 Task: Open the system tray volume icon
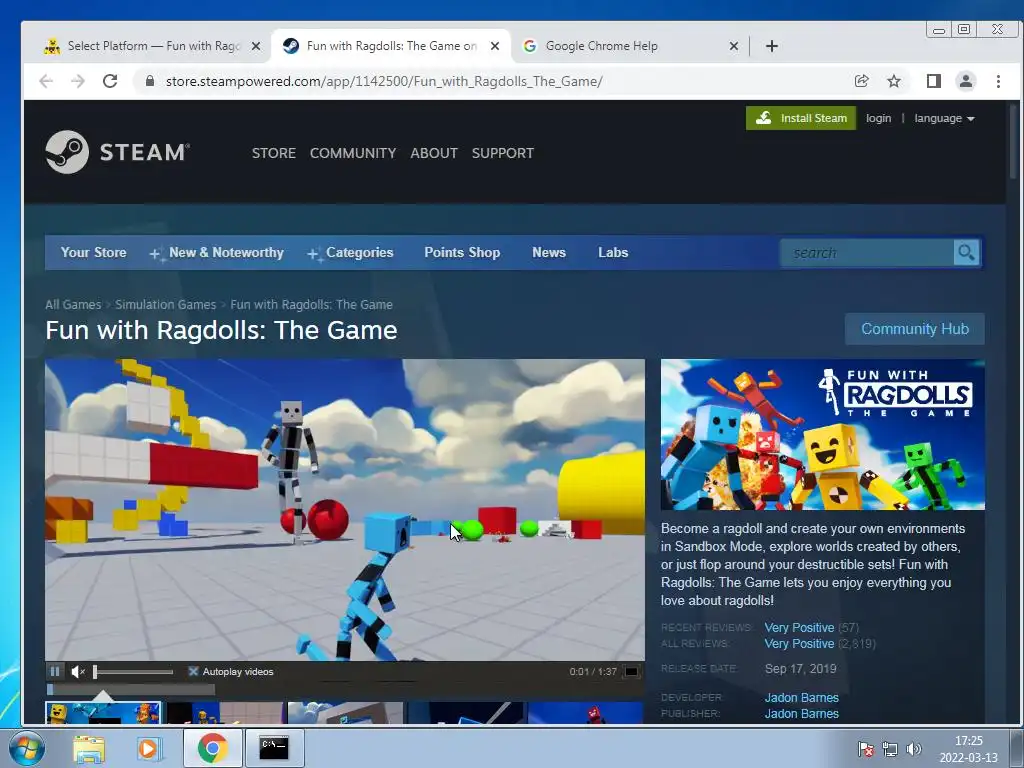[x=914, y=749]
